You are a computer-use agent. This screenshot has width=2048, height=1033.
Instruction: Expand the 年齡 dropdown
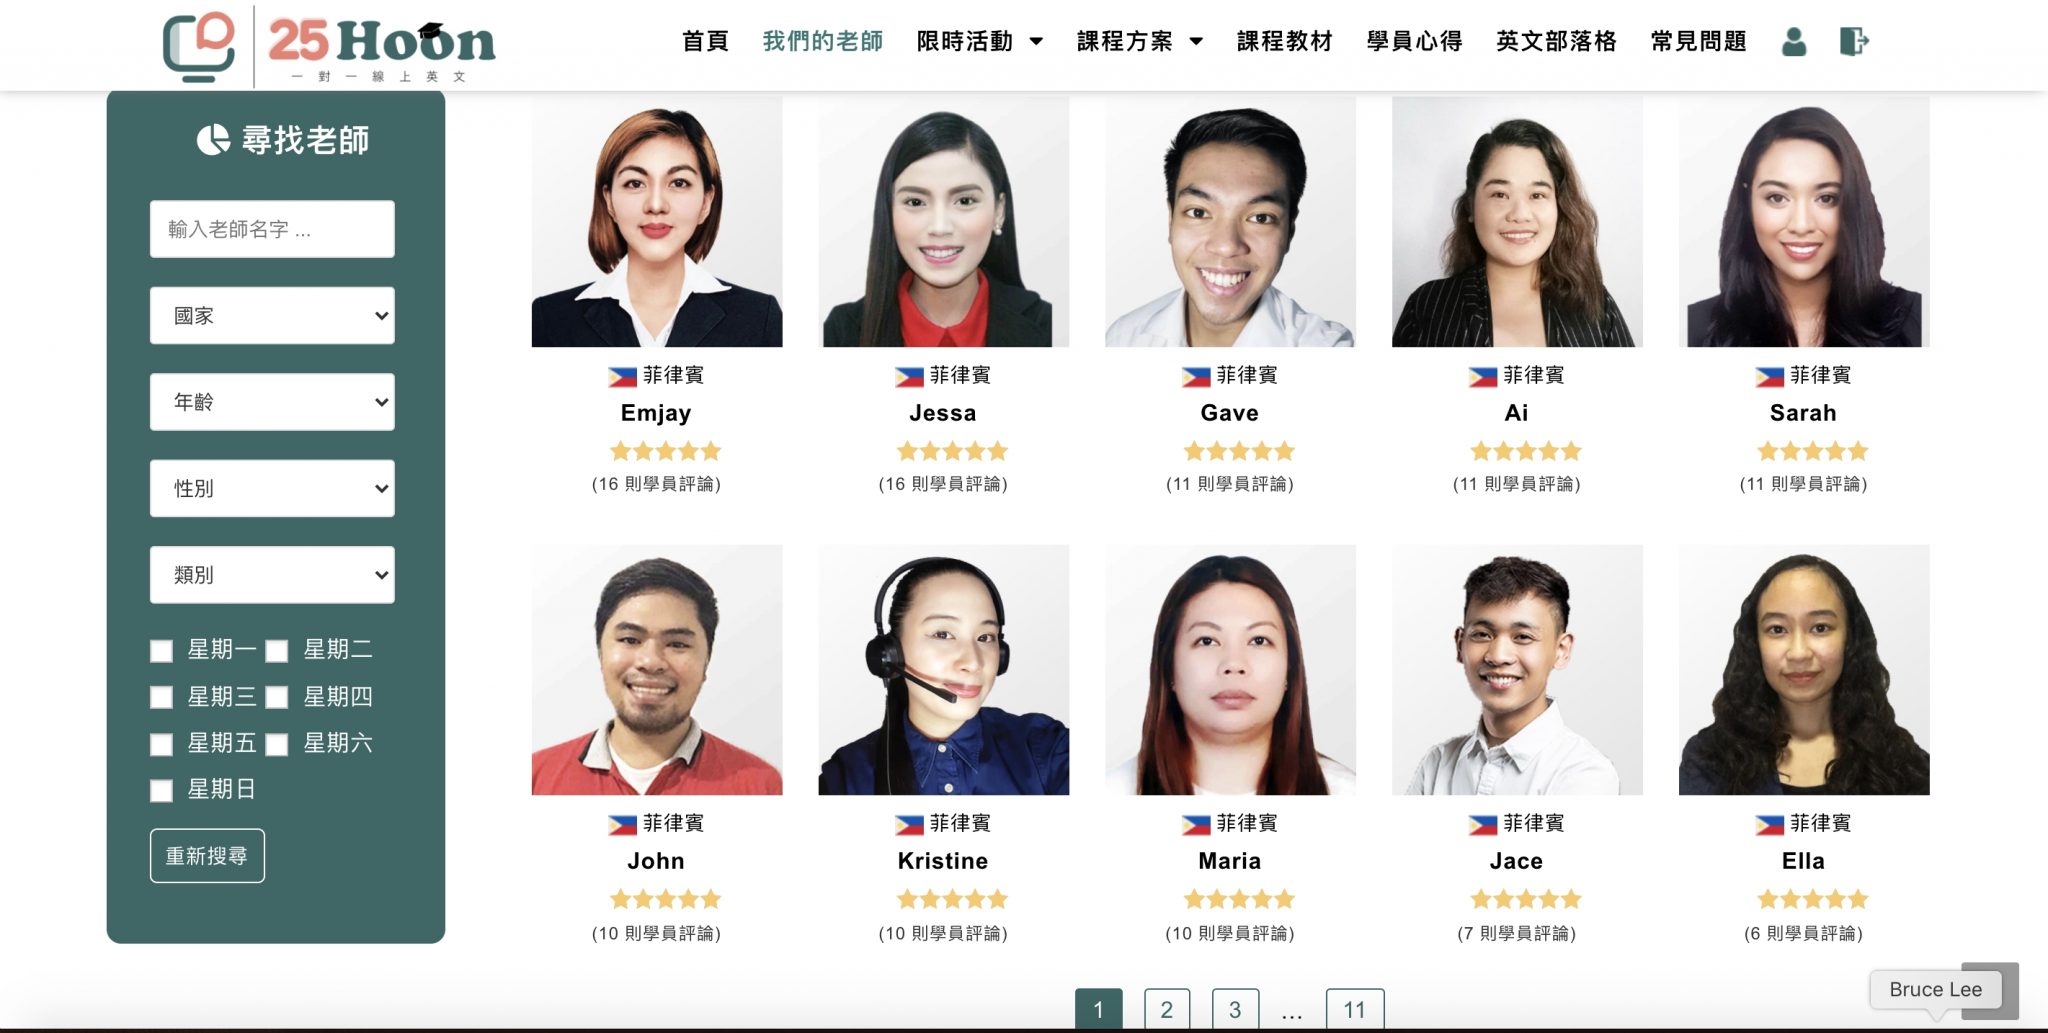point(272,402)
